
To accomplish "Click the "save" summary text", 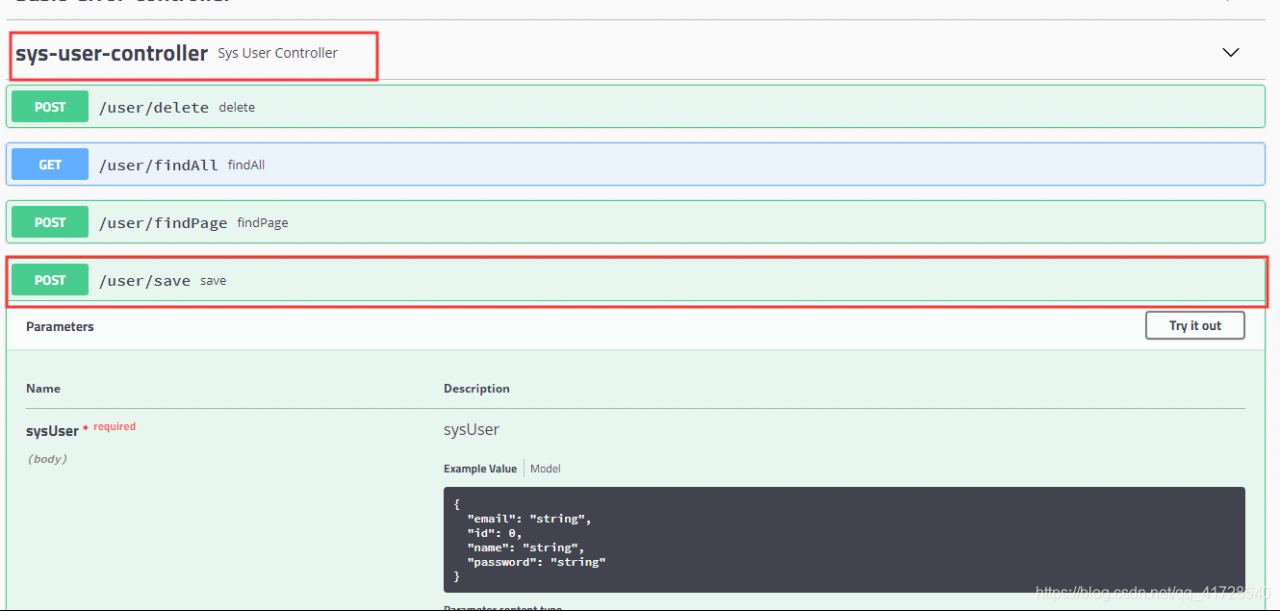I will (213, 281).
